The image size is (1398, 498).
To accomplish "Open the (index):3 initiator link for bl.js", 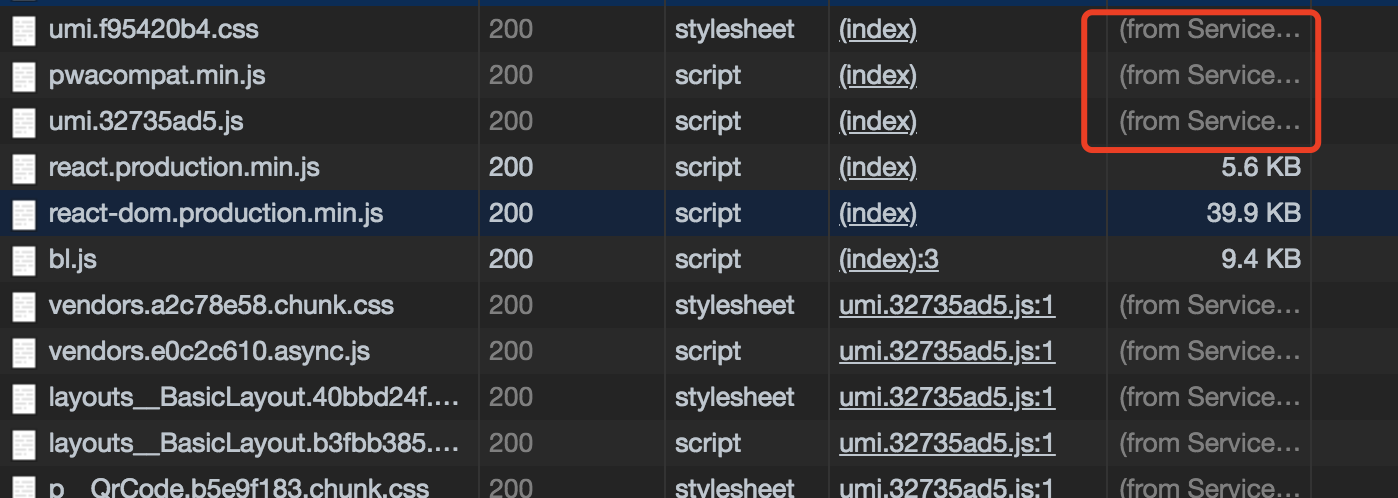I will click(x=889, y=260).
